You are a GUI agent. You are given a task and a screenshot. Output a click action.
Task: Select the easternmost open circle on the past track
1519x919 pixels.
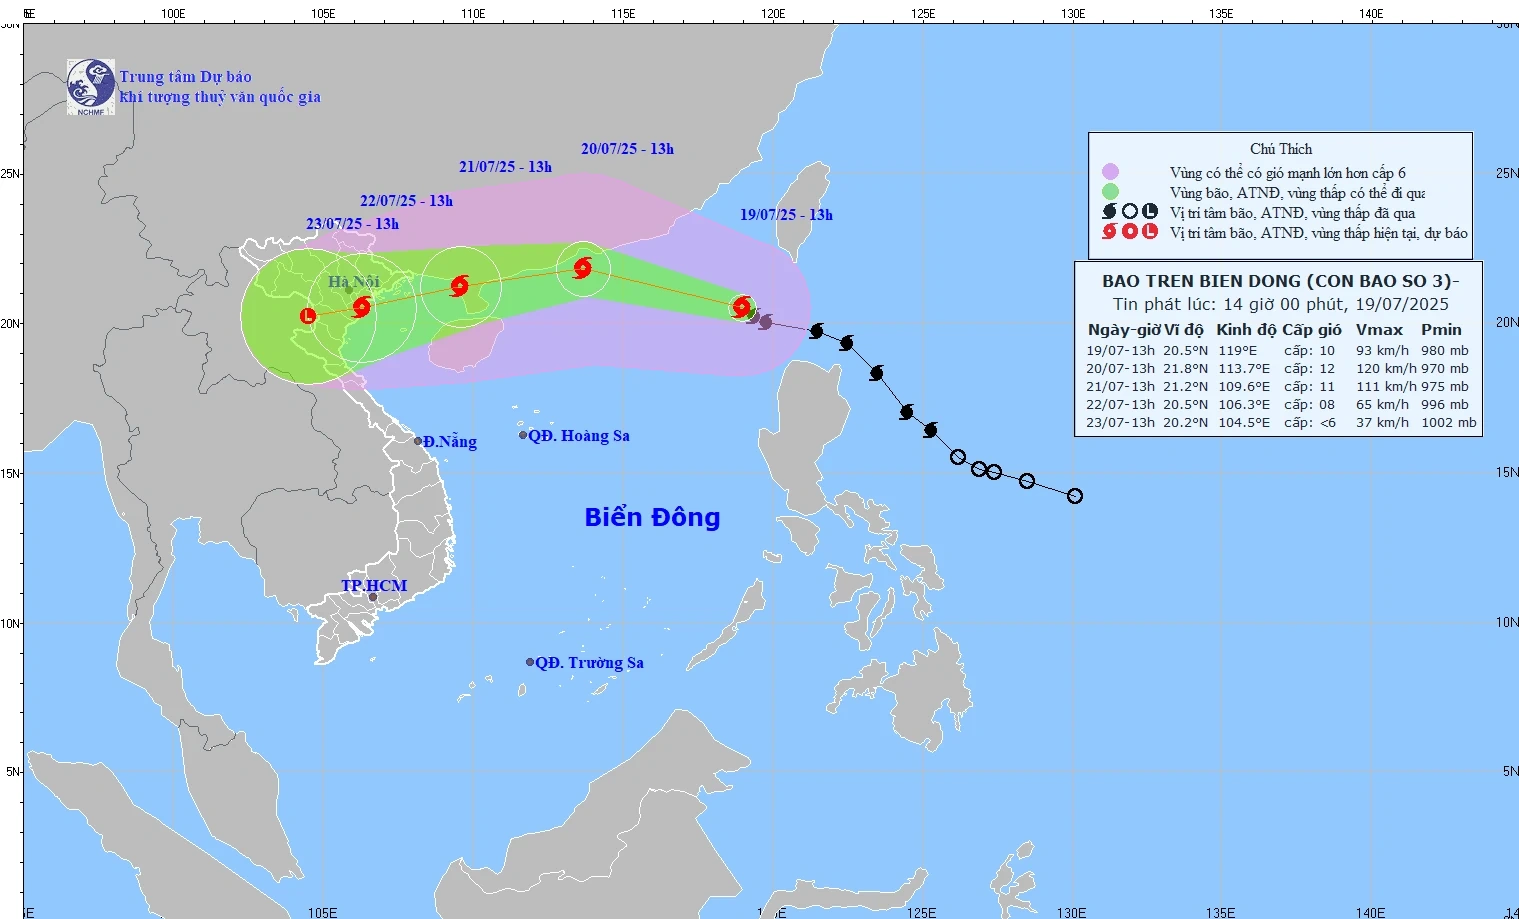(1075, 496)
